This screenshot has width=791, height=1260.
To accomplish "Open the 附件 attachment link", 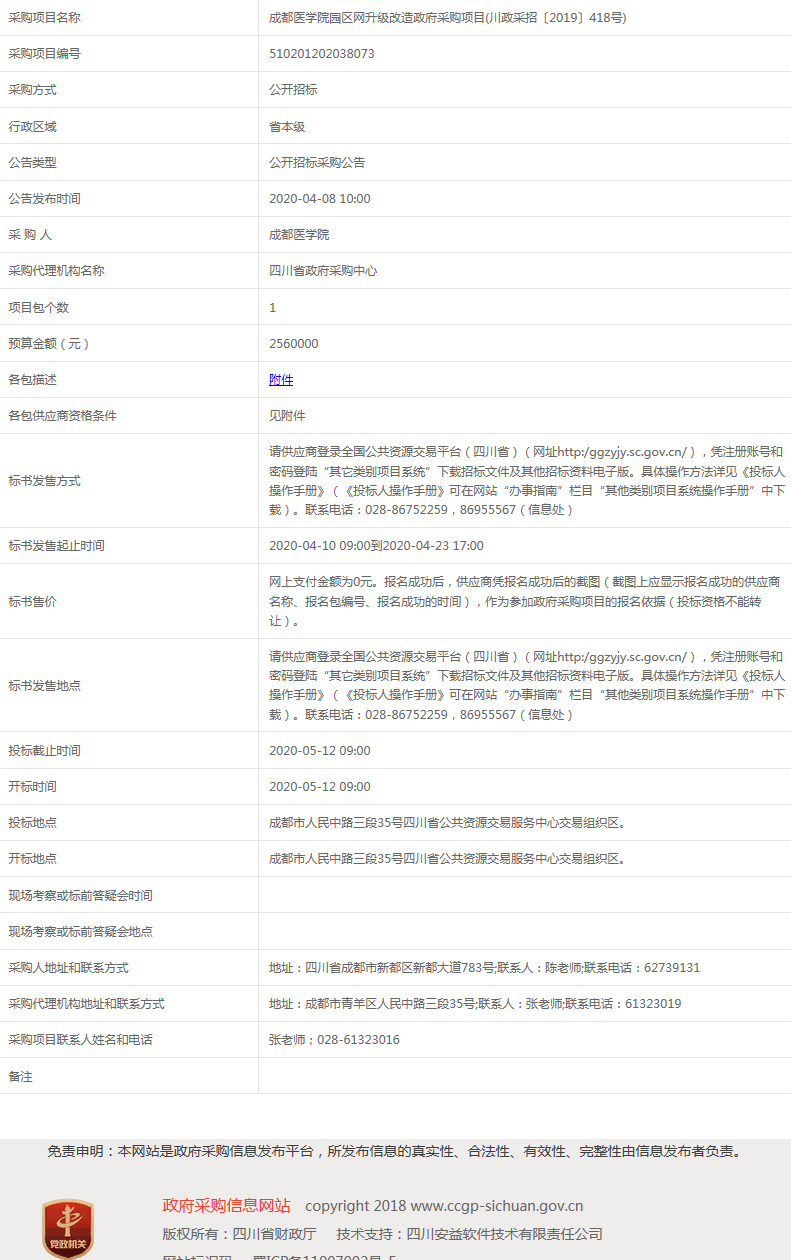I will pos(281,380).
